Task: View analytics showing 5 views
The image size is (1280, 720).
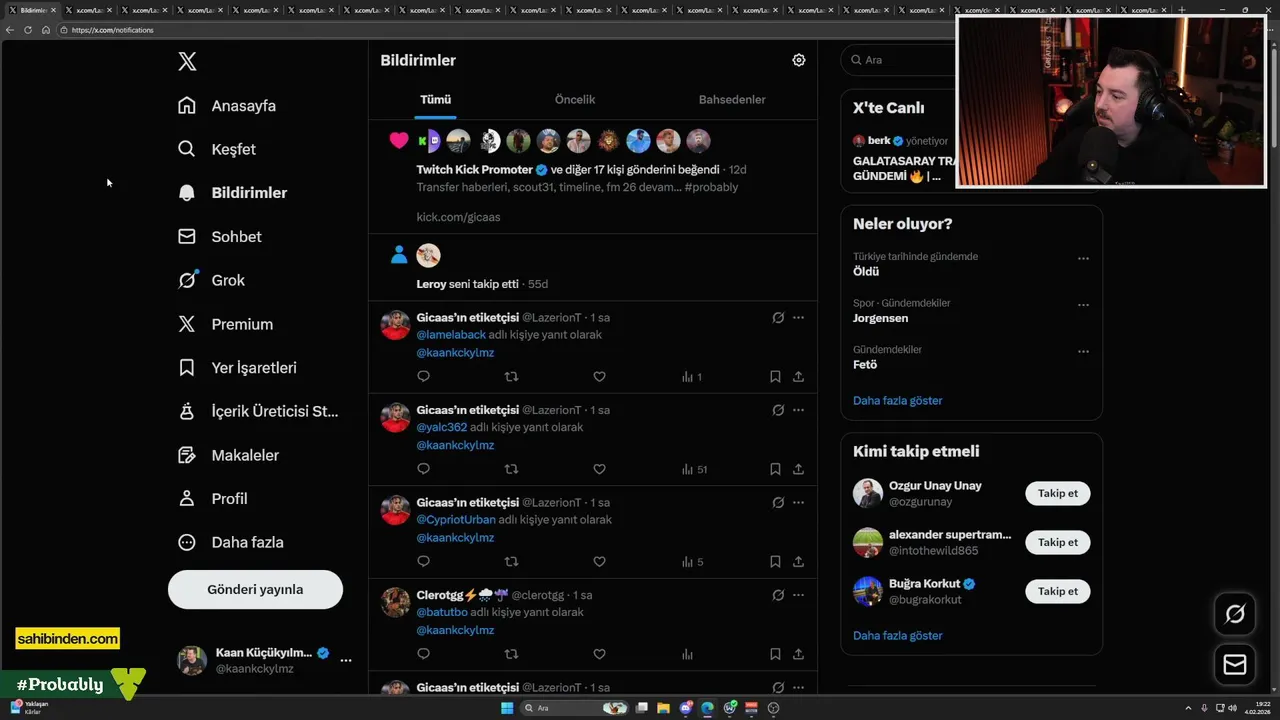Action: pos(692,562)
